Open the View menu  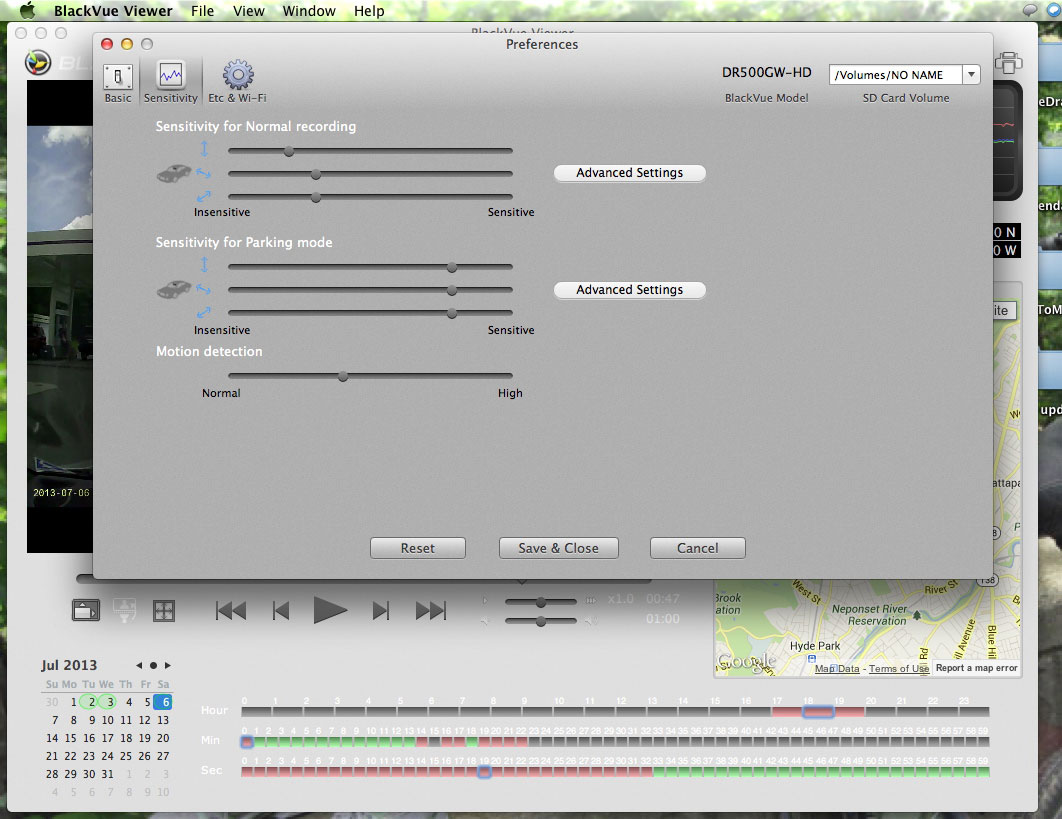click(249, 11)
